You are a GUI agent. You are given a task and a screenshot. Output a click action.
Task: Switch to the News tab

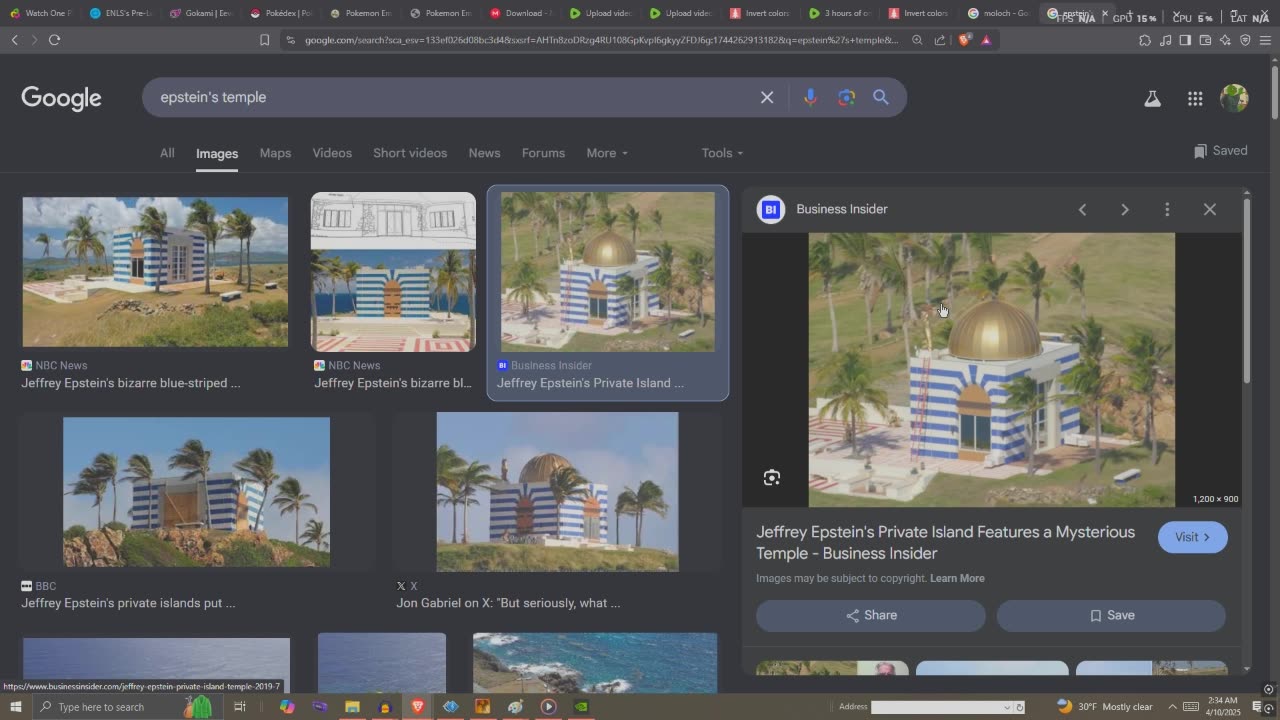[484, 153]
